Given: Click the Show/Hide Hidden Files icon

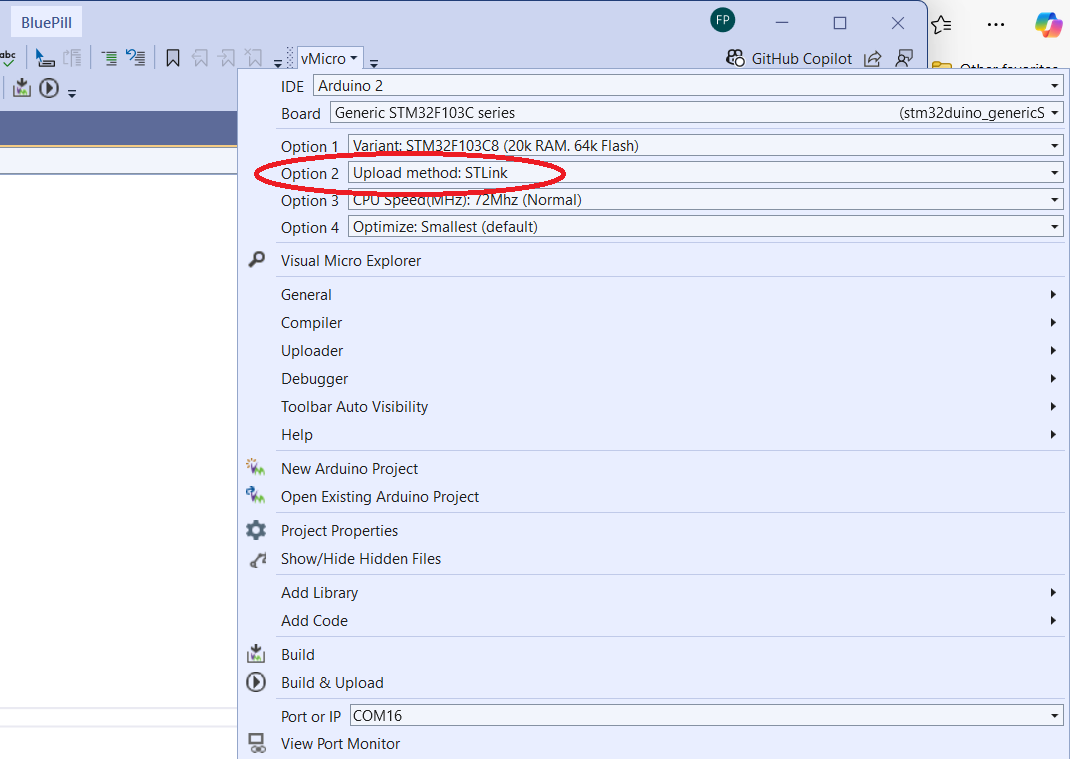Looking at the screenshot, I should (x=257, y=559).
